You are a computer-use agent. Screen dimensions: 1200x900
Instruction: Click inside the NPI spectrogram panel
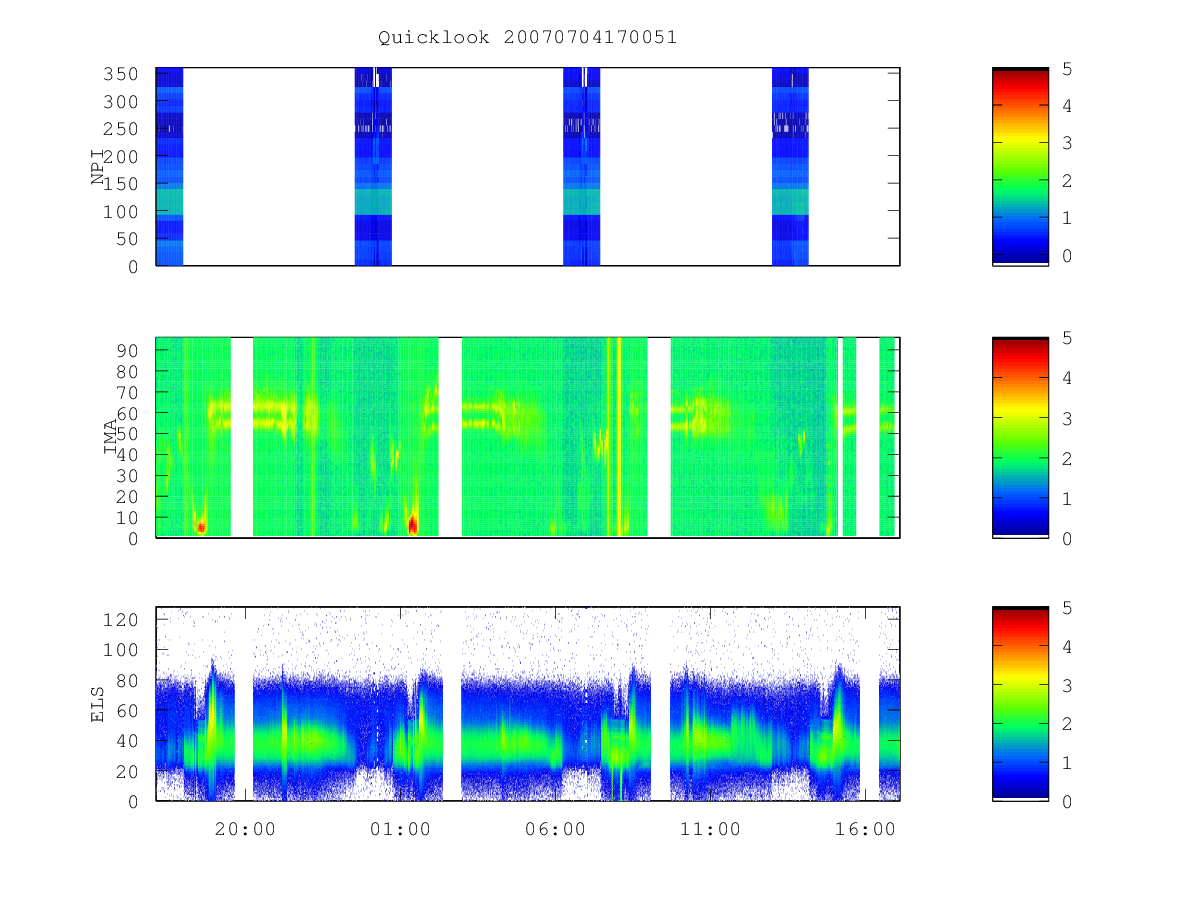coord(528,167)
